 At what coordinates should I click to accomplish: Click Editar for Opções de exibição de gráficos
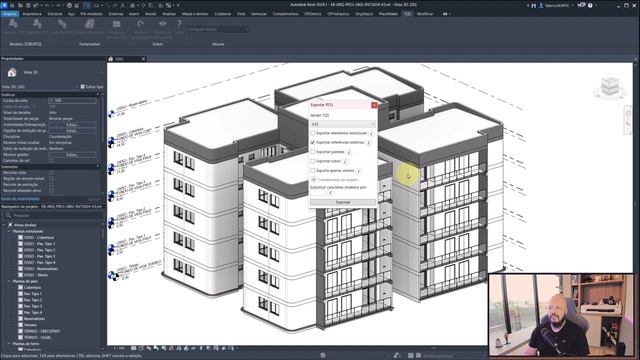click(x=72, y=131)
